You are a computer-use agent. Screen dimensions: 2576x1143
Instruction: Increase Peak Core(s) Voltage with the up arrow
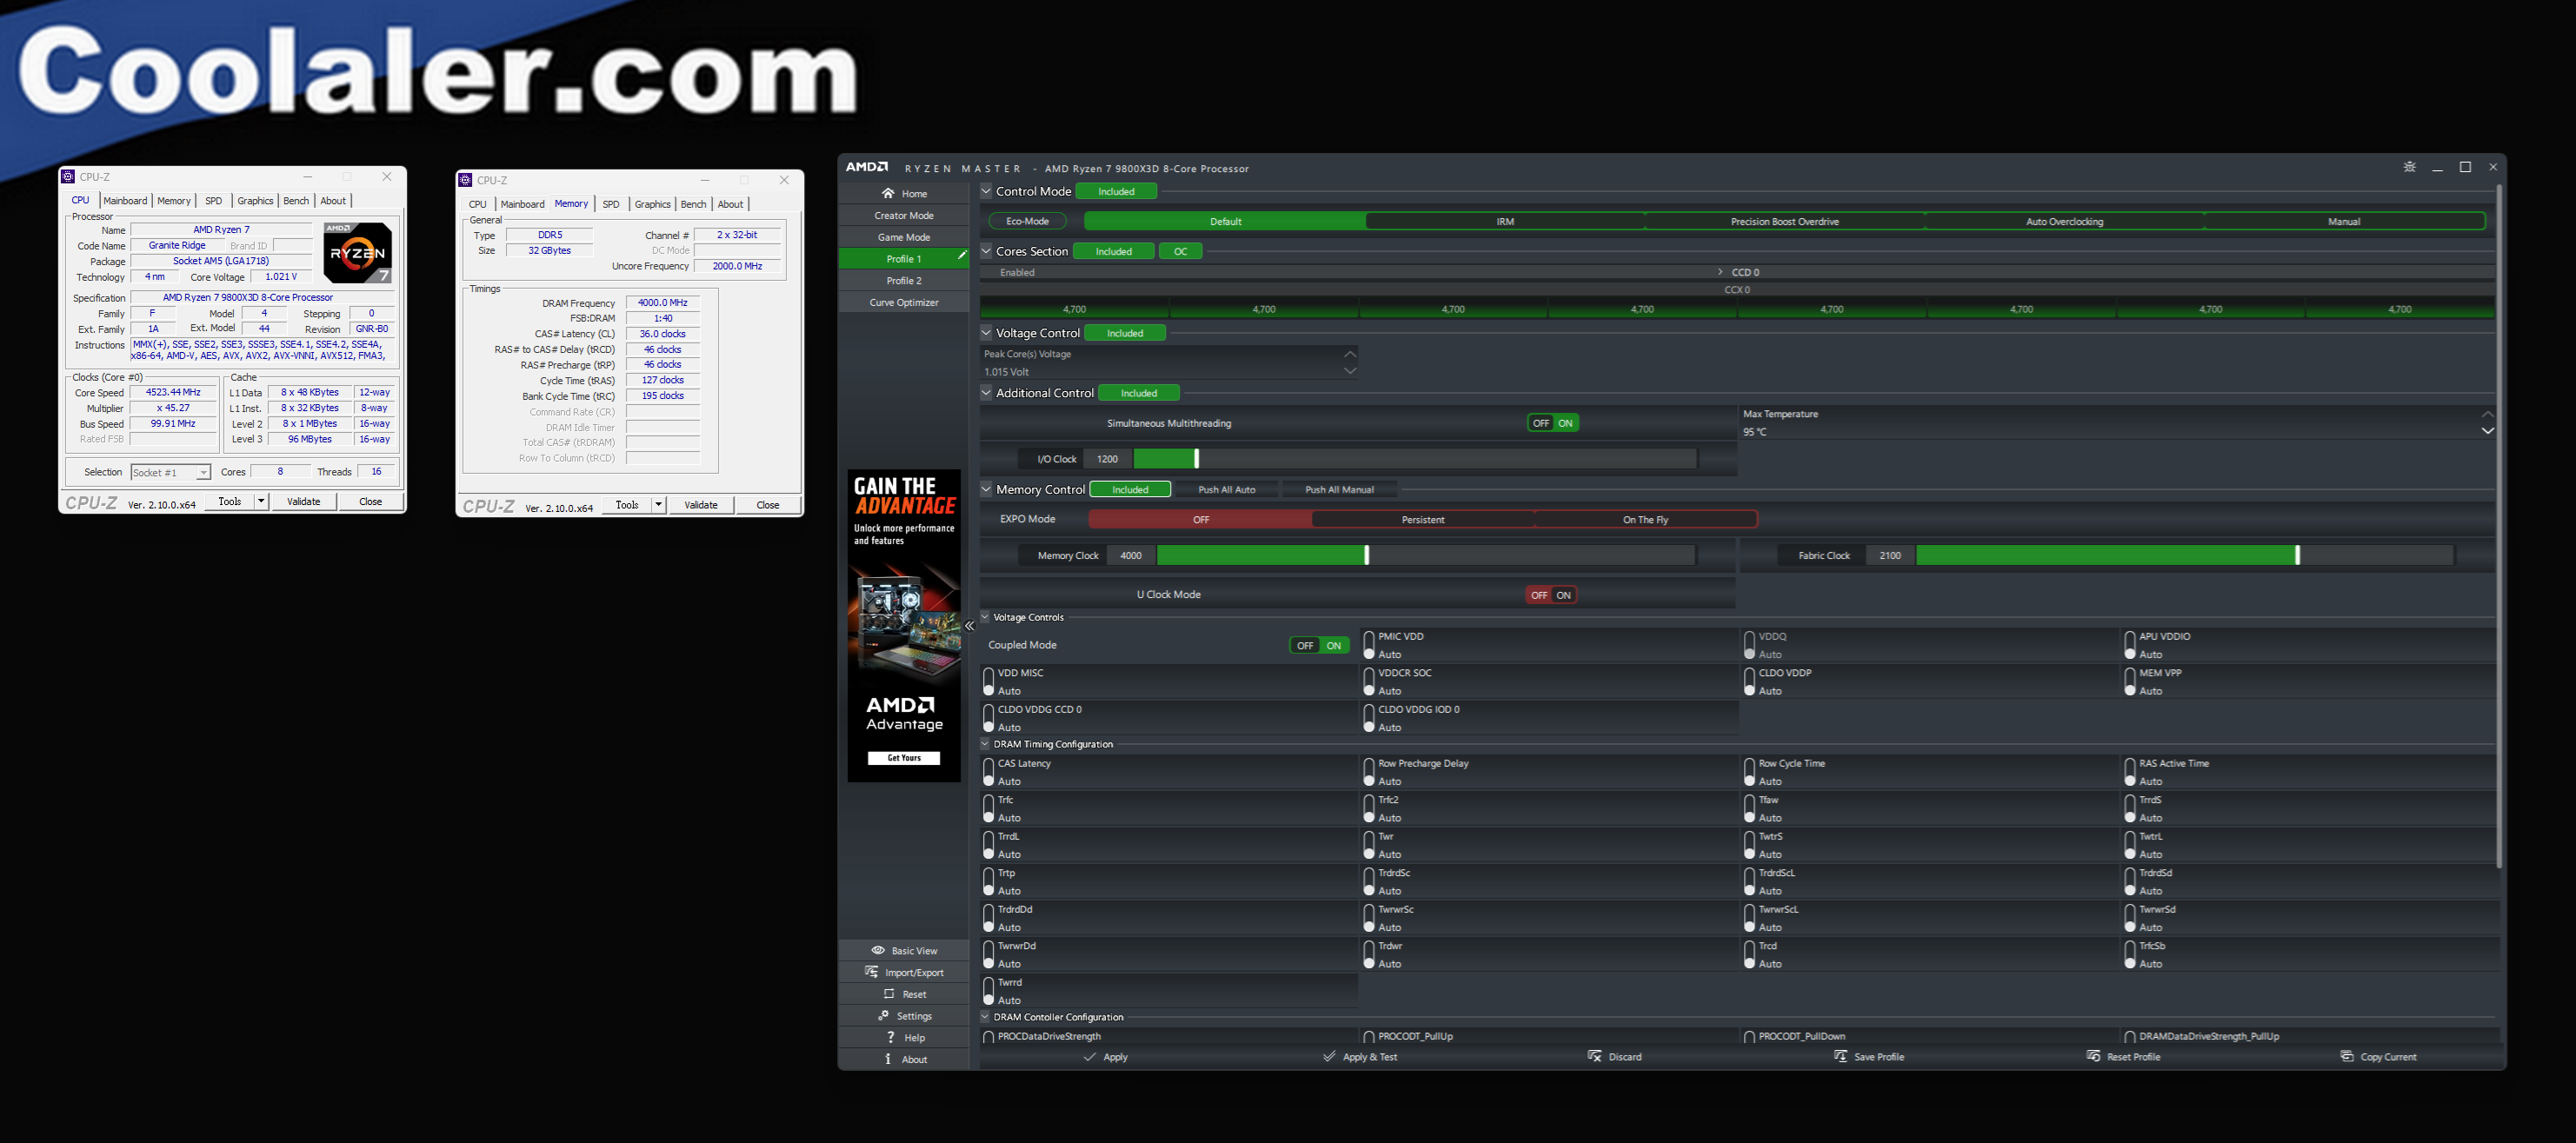(1350, 353)
